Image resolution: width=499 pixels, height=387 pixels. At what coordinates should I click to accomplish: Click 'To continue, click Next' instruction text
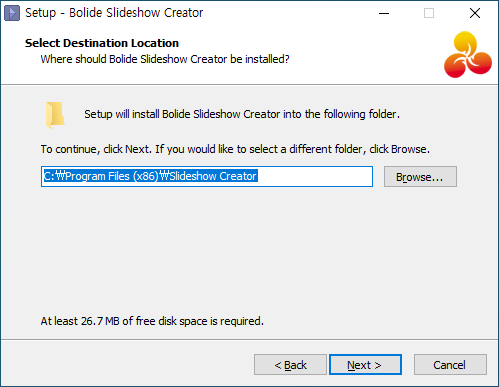point(235,149)
